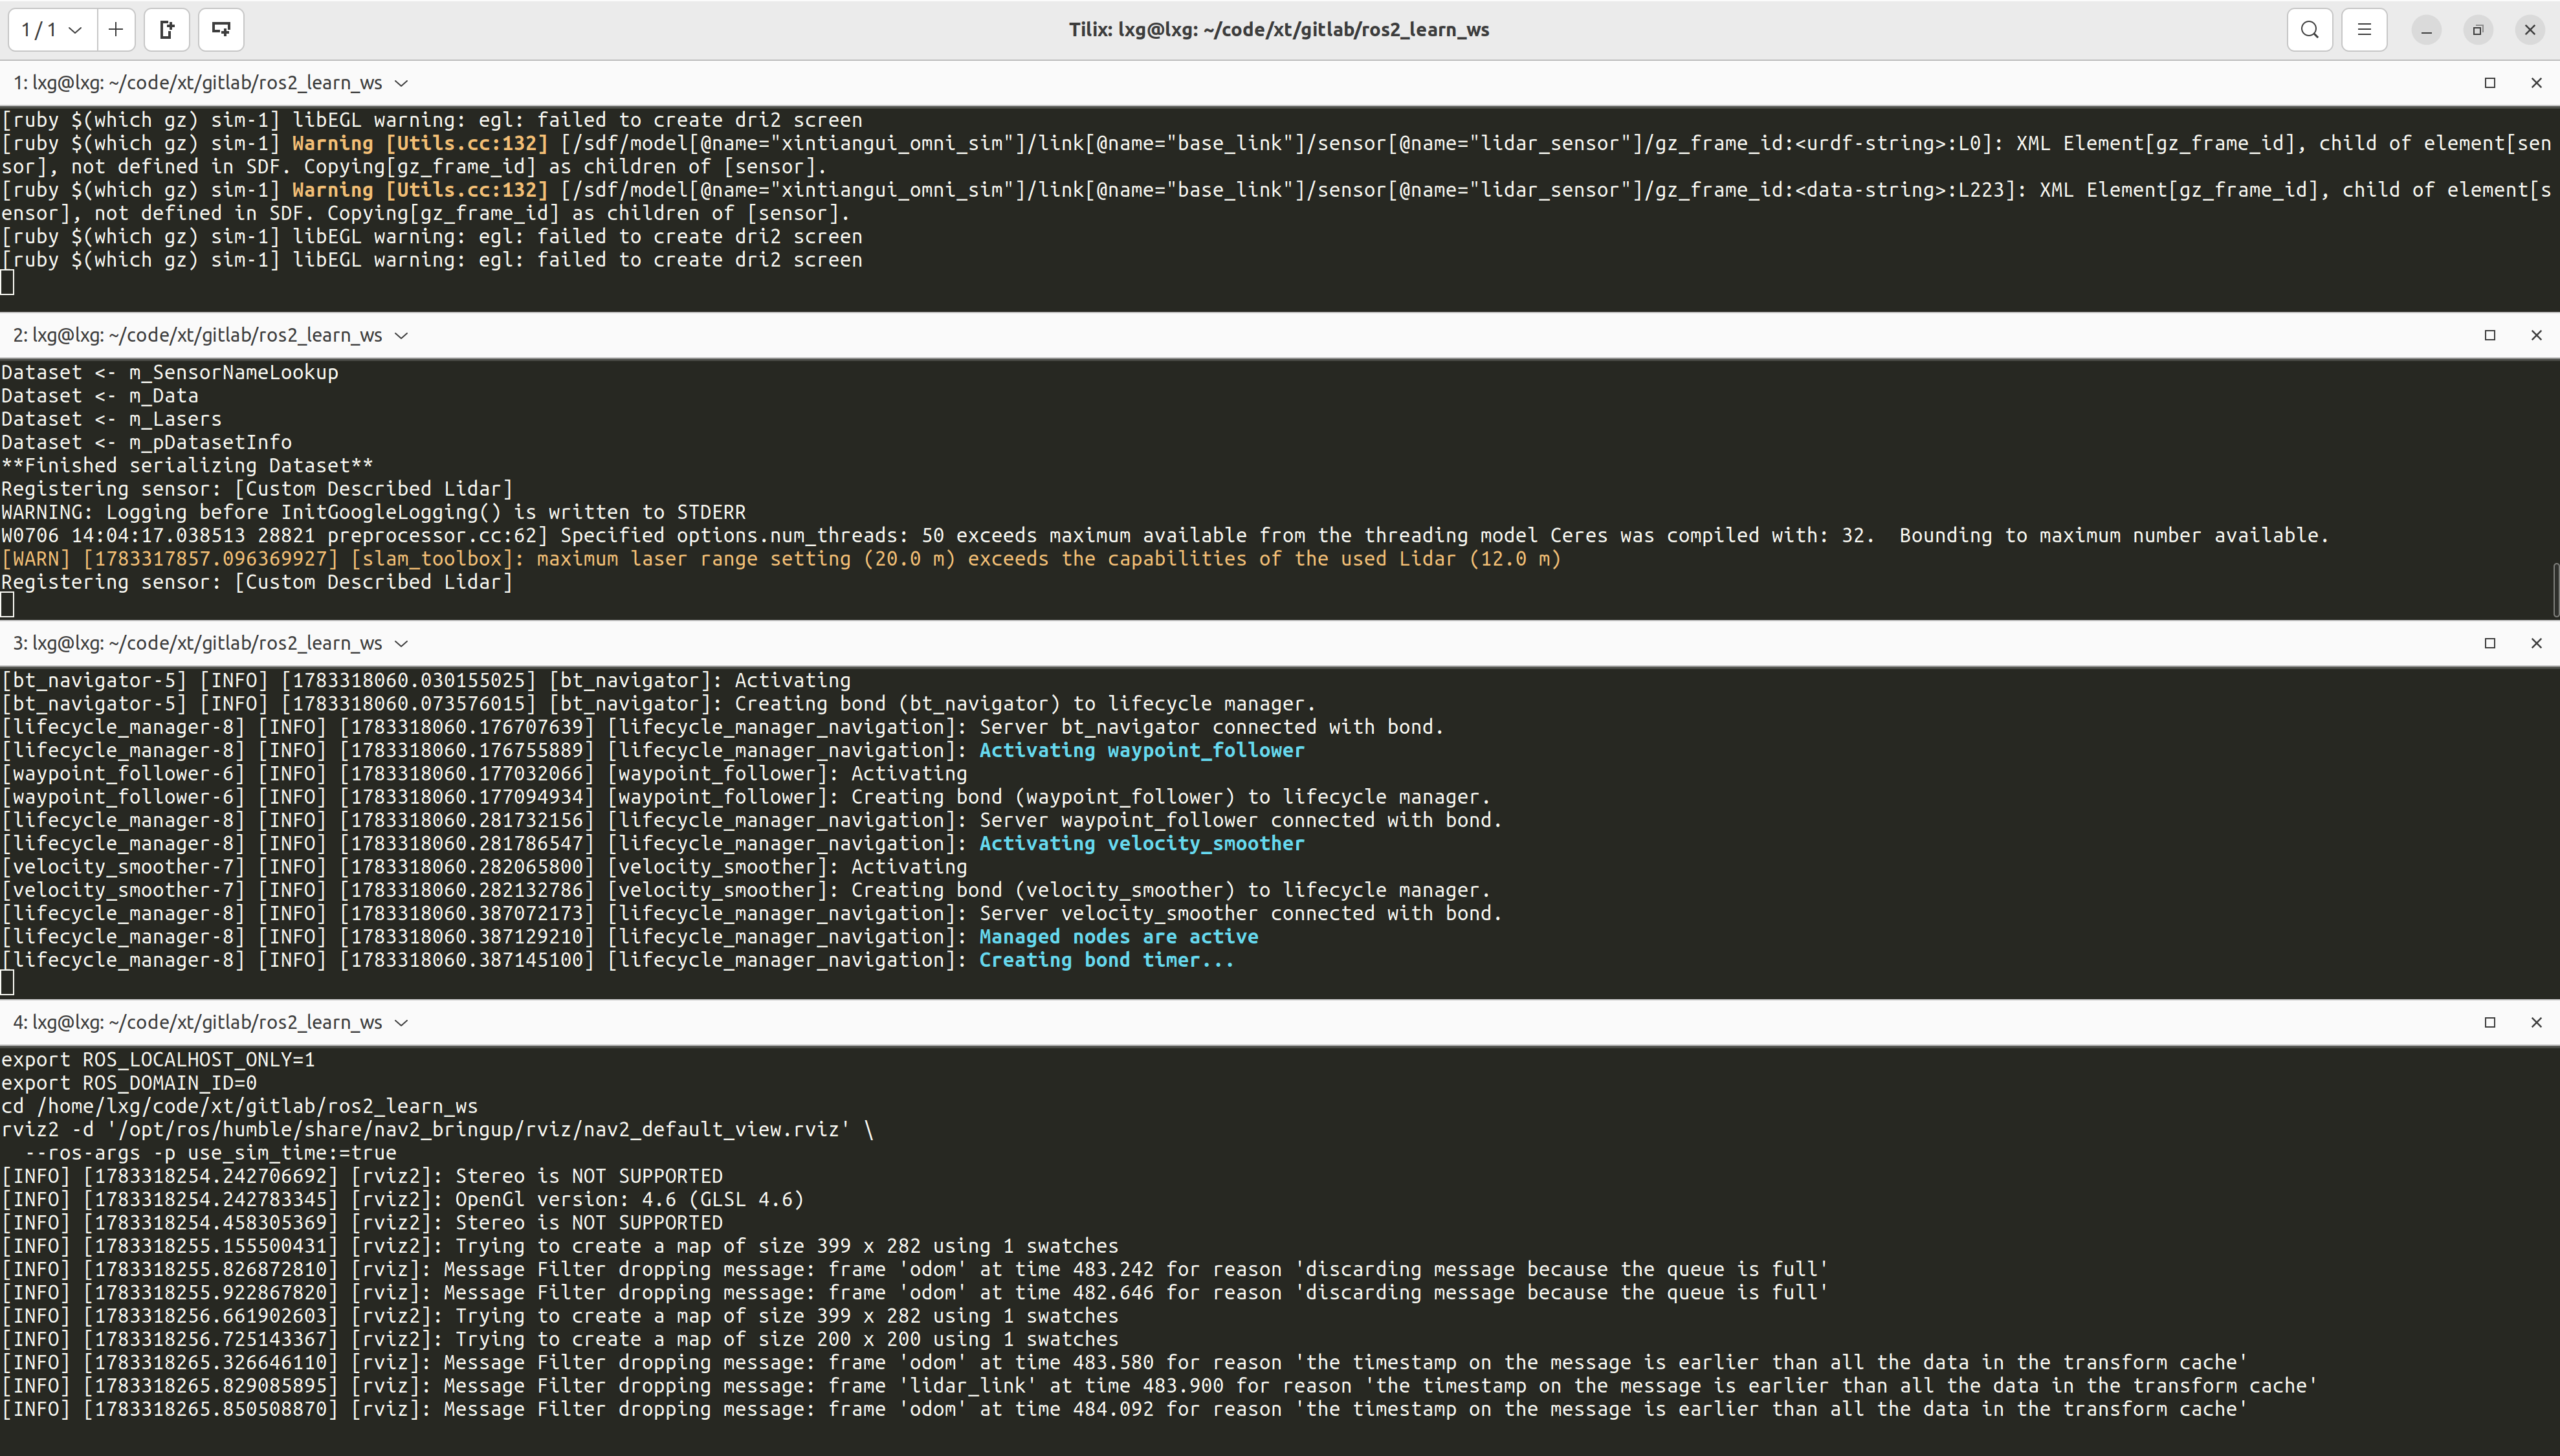The width and height of the screenshot is (2560, 1456).
Task: Add terminal down icon in header bar
Action: coord(221,30)
